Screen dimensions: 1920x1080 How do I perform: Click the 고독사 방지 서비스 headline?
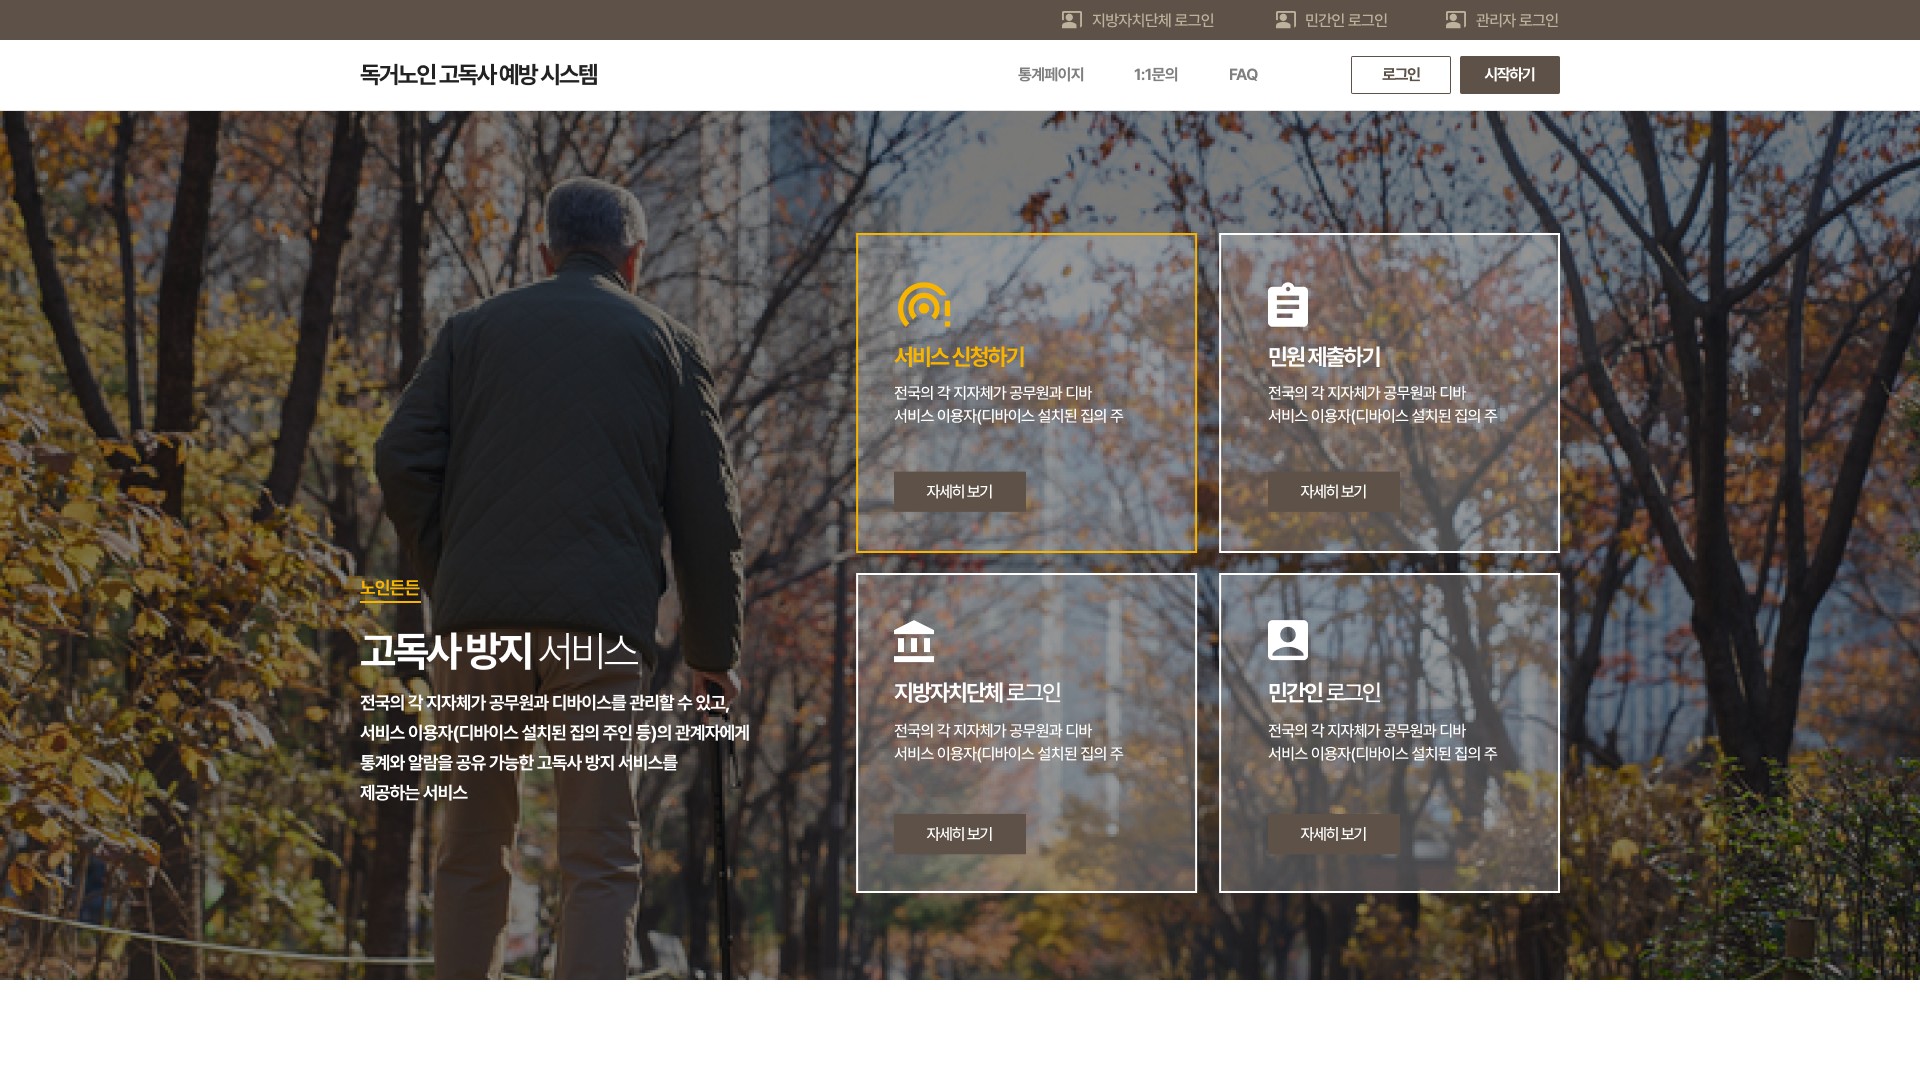(499, 651)
